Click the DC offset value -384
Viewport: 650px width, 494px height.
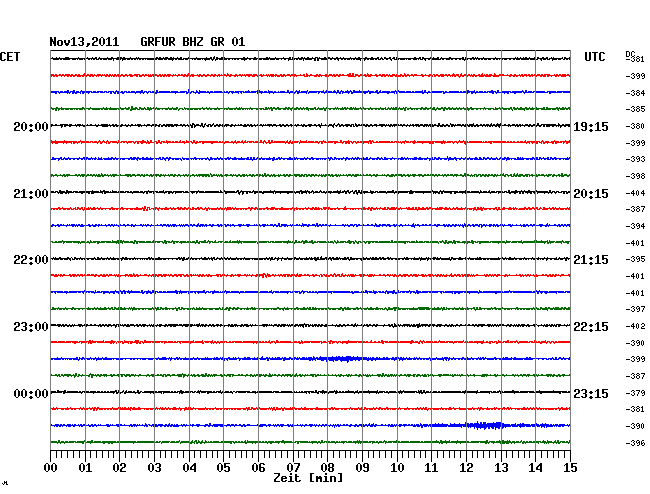click(x=635, y=93)
